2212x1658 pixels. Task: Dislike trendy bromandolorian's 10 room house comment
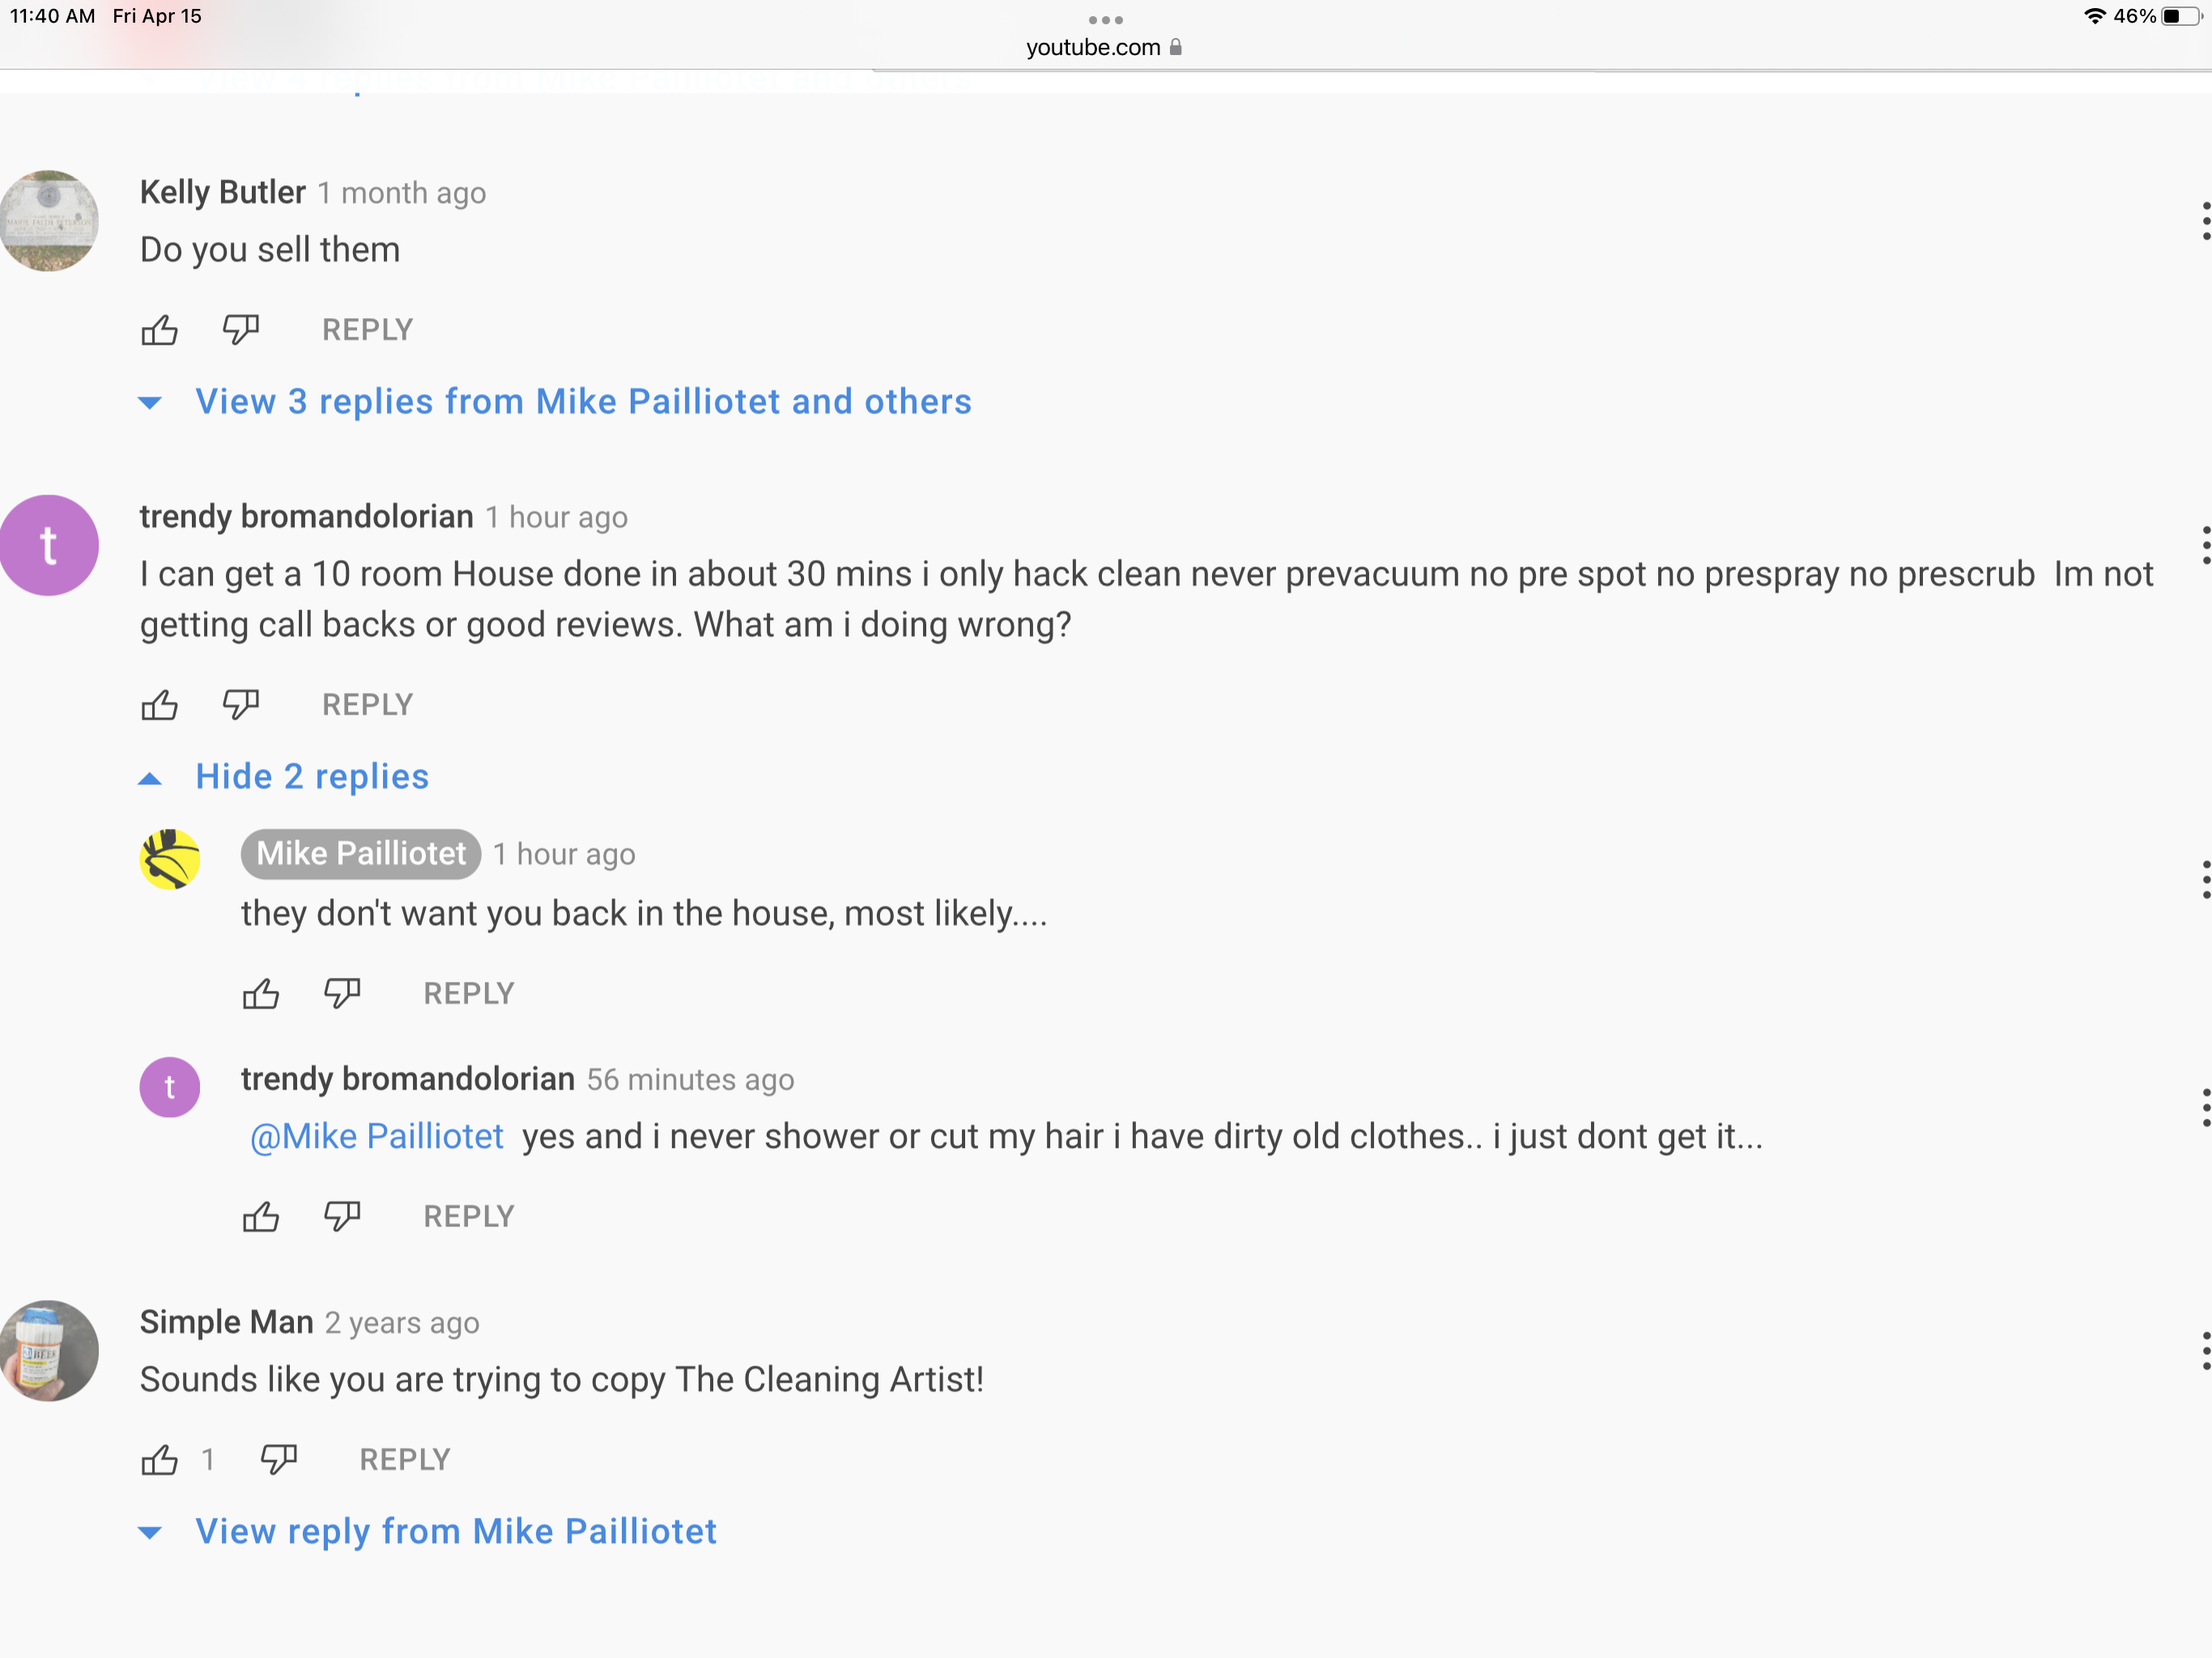pos(241,704)
